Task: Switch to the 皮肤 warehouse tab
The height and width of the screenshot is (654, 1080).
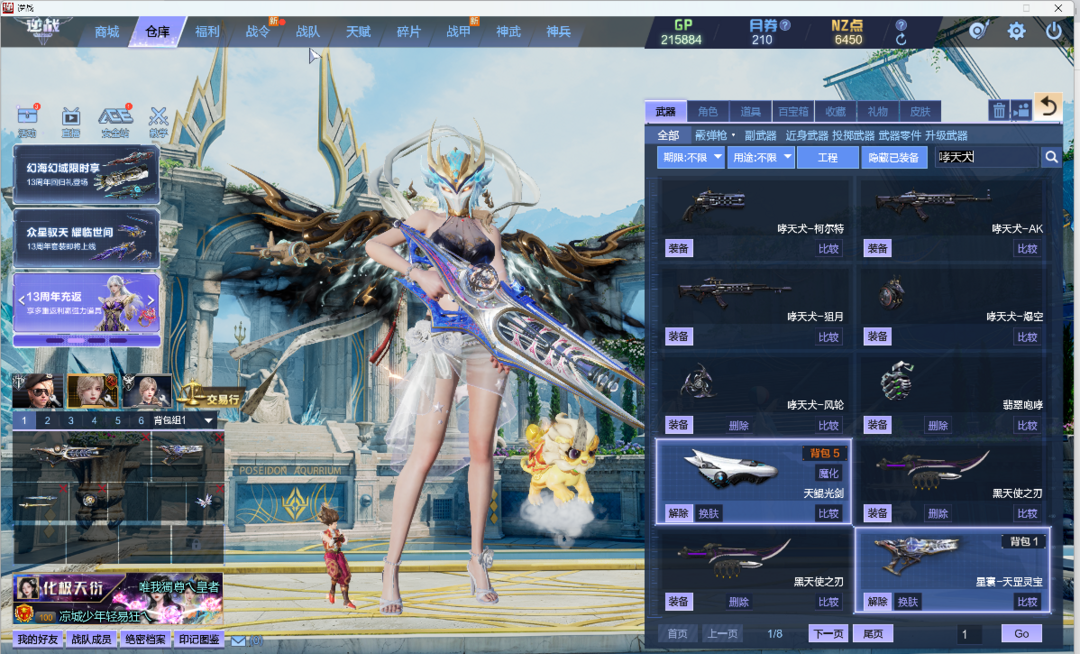Action: [920, 112]
